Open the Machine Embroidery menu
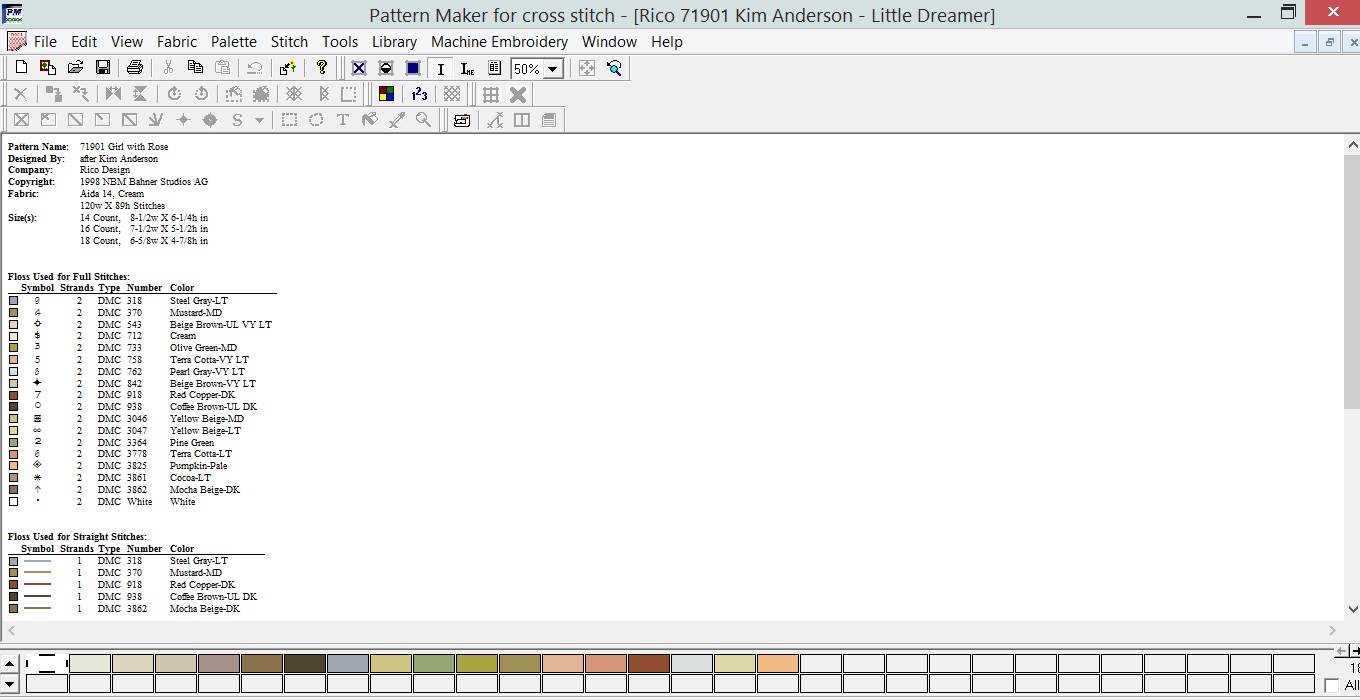This screenshot has height=700, width=1360. tap(499, 42)
